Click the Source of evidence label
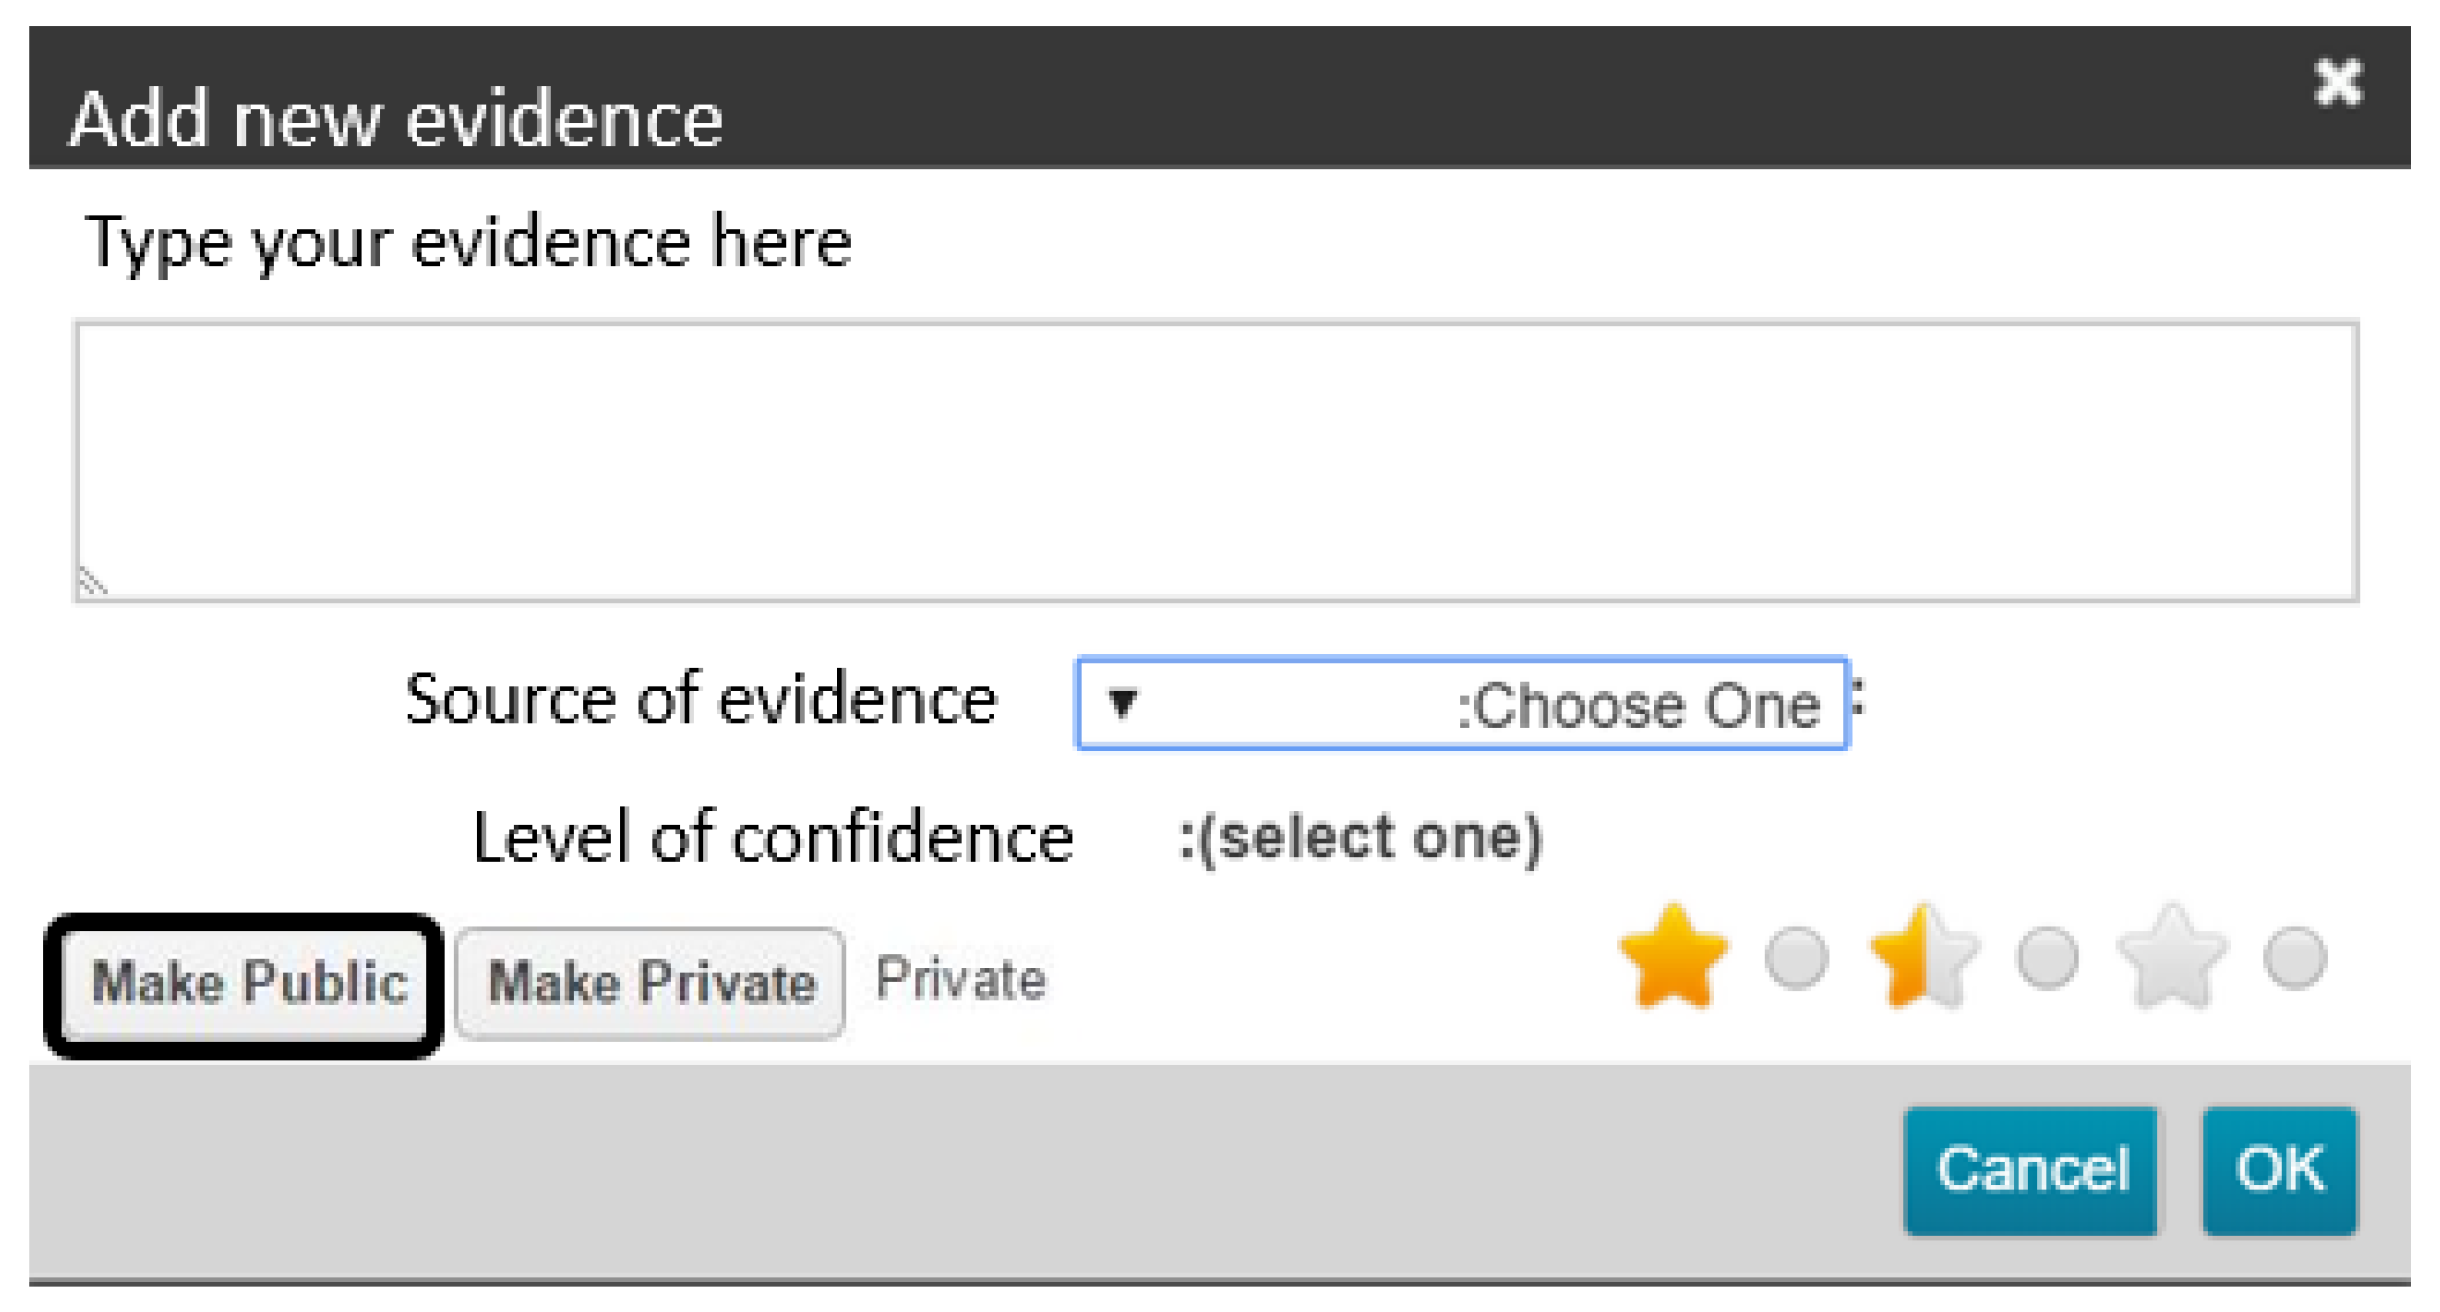The width and height of the screenshot is (2440, 1312). click(x=701, y=699)
